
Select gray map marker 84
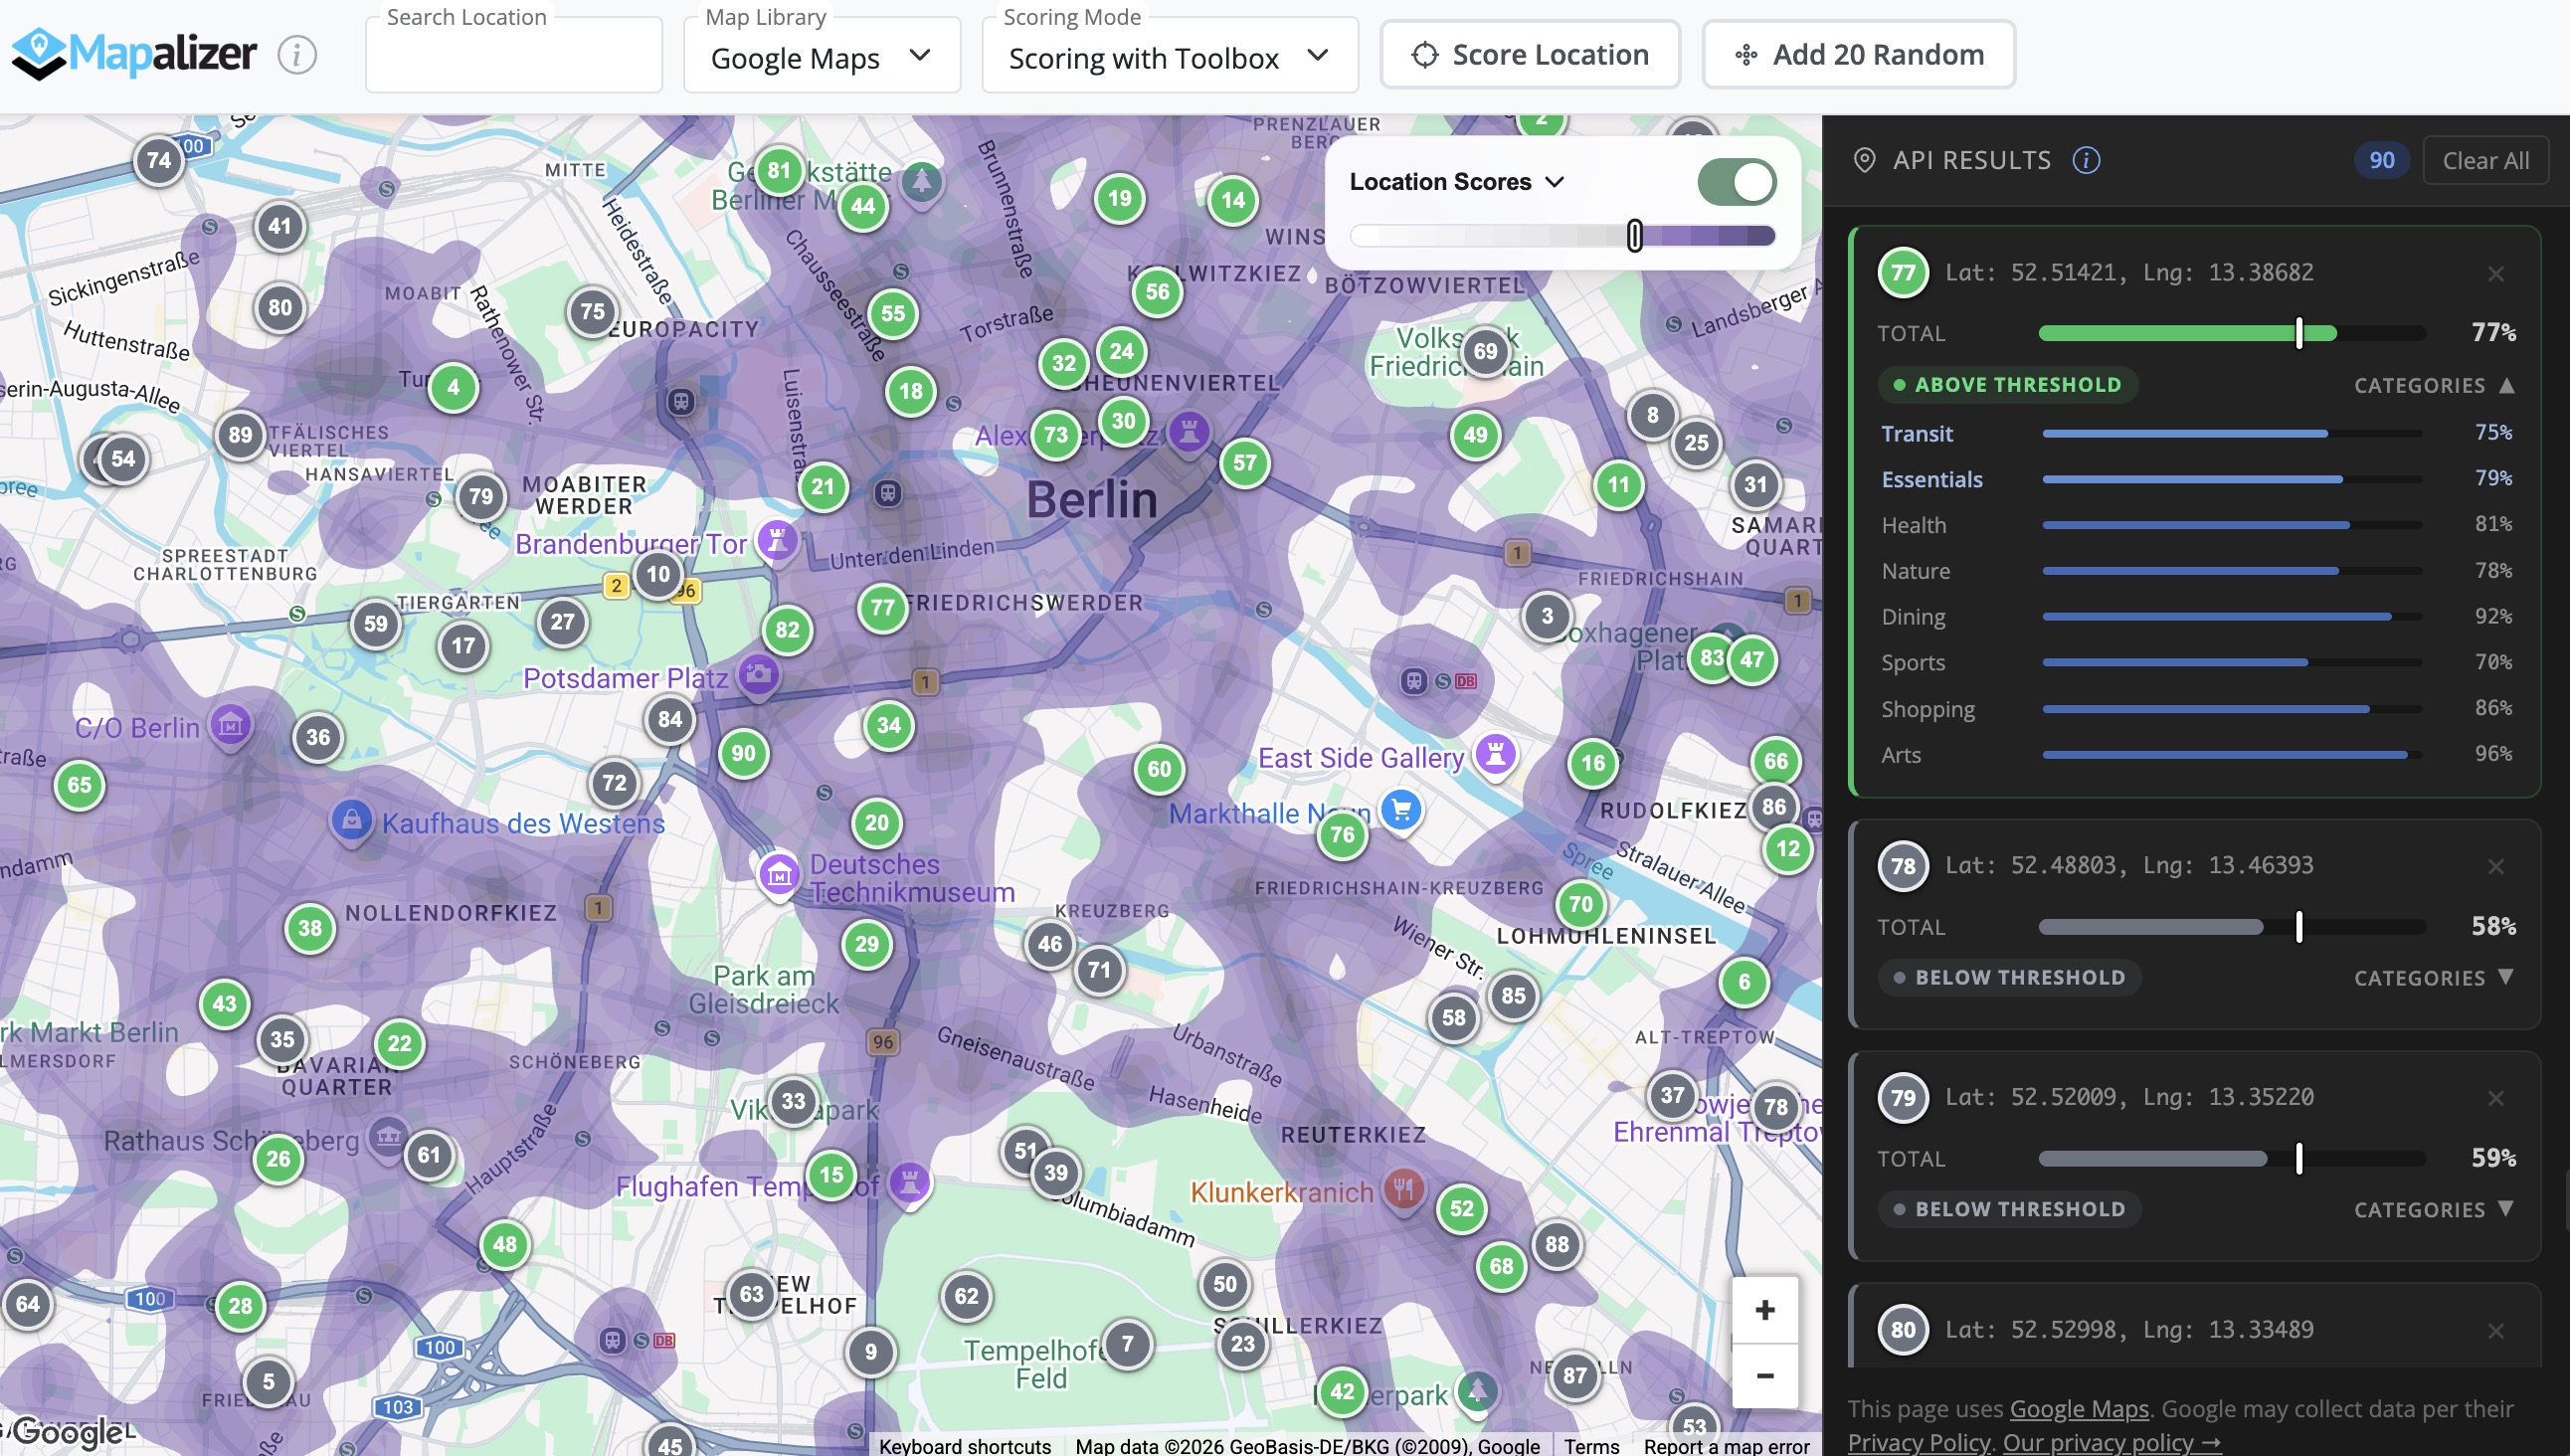point(670,719)
